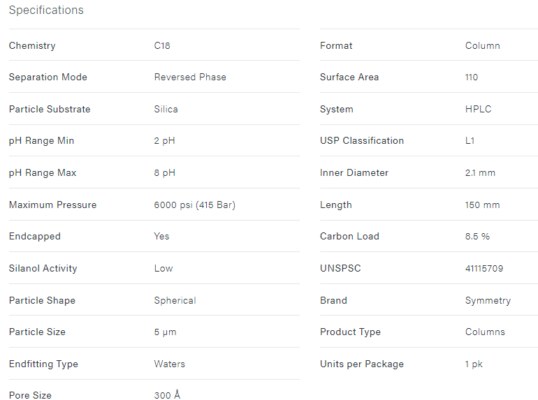Click the Particle Substrate Silica value
The height and width of the screenshot is (400, 538).
[166, 109]
